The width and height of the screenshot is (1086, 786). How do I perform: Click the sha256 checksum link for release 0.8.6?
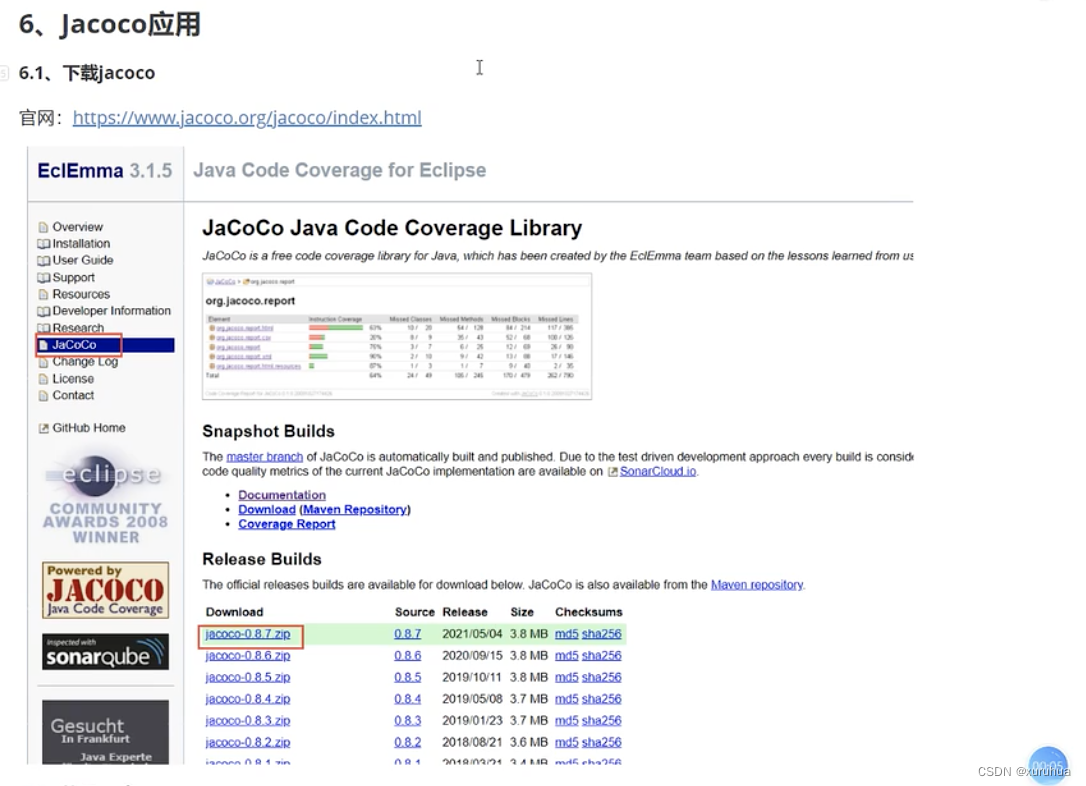[x=601, y=655]
